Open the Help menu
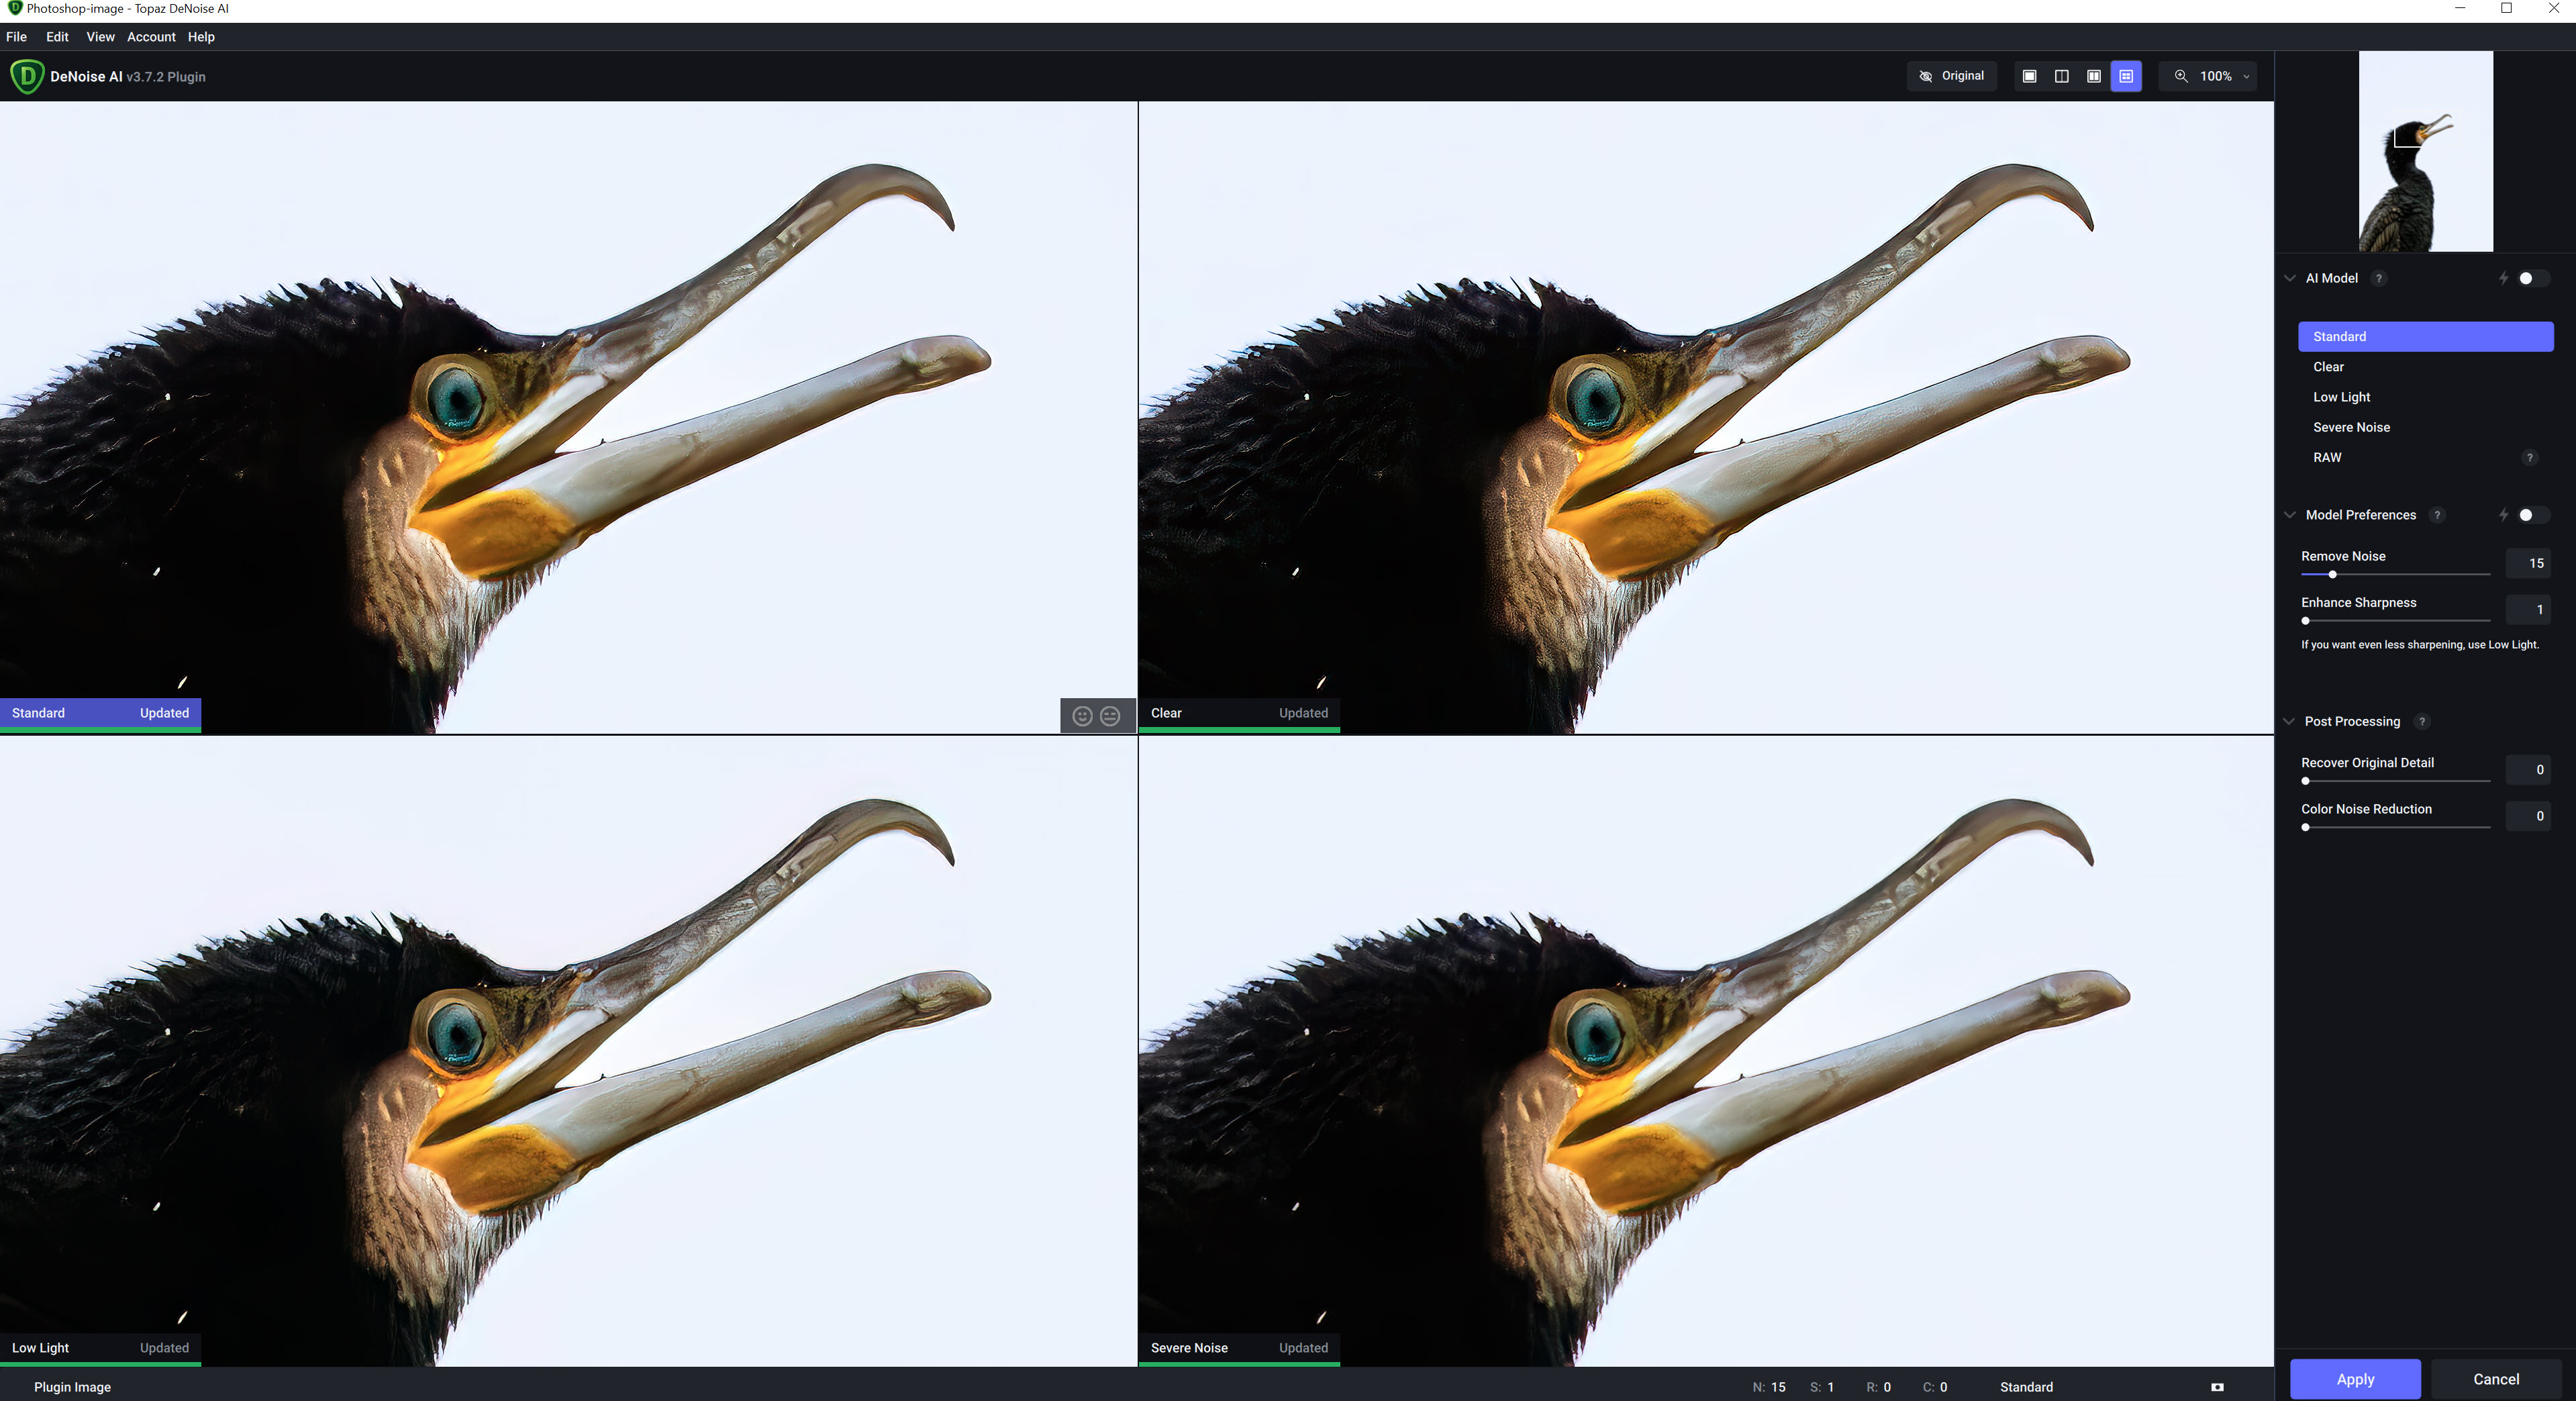2576x1401 pixels. (x=201, y=37)
